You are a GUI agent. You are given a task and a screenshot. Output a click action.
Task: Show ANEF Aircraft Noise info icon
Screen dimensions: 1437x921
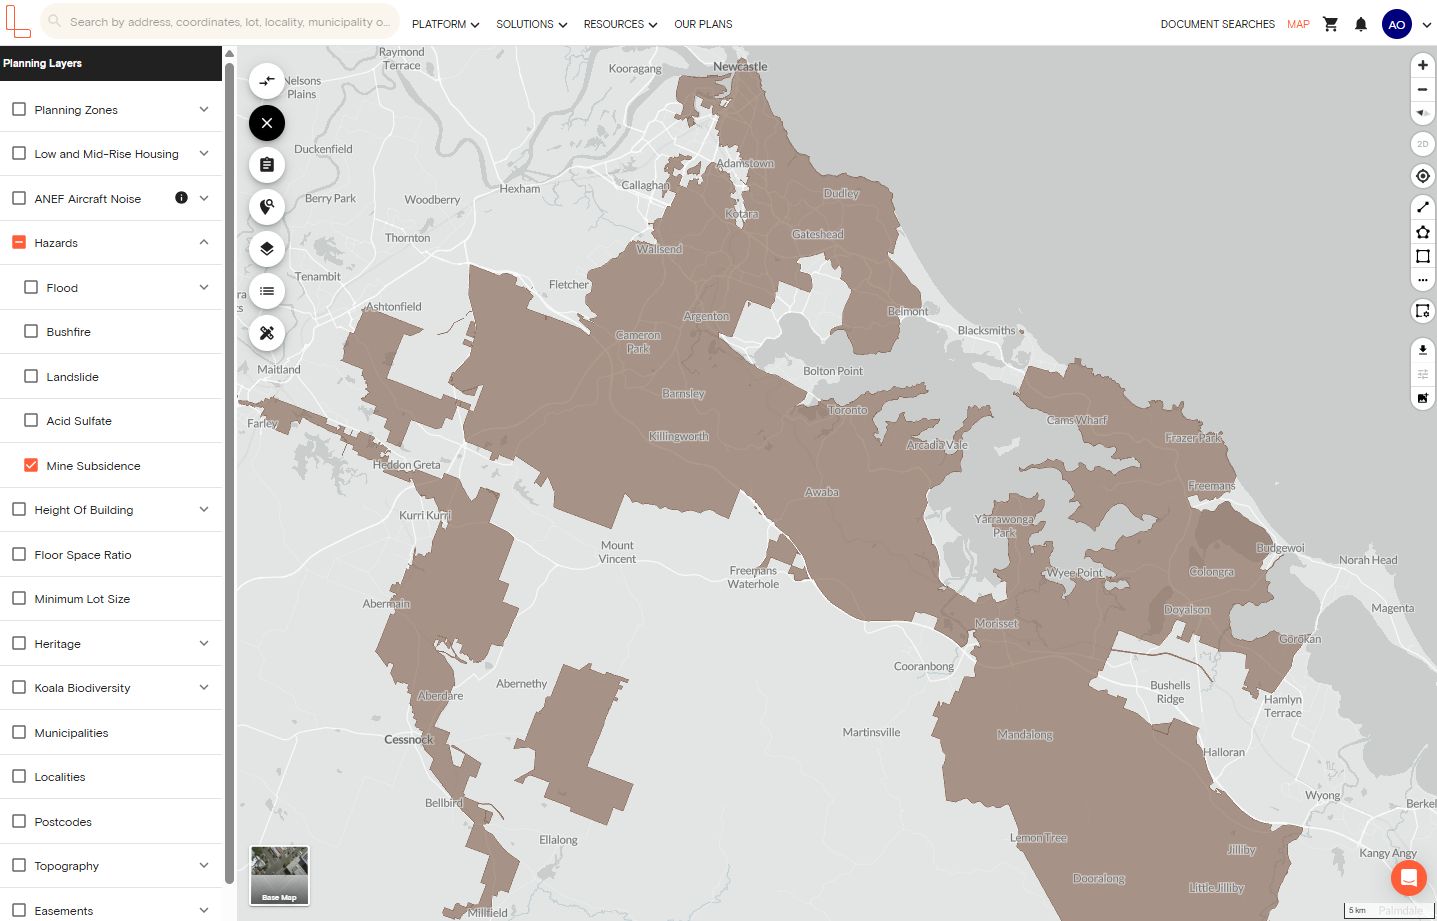click(x=181, y=198)
